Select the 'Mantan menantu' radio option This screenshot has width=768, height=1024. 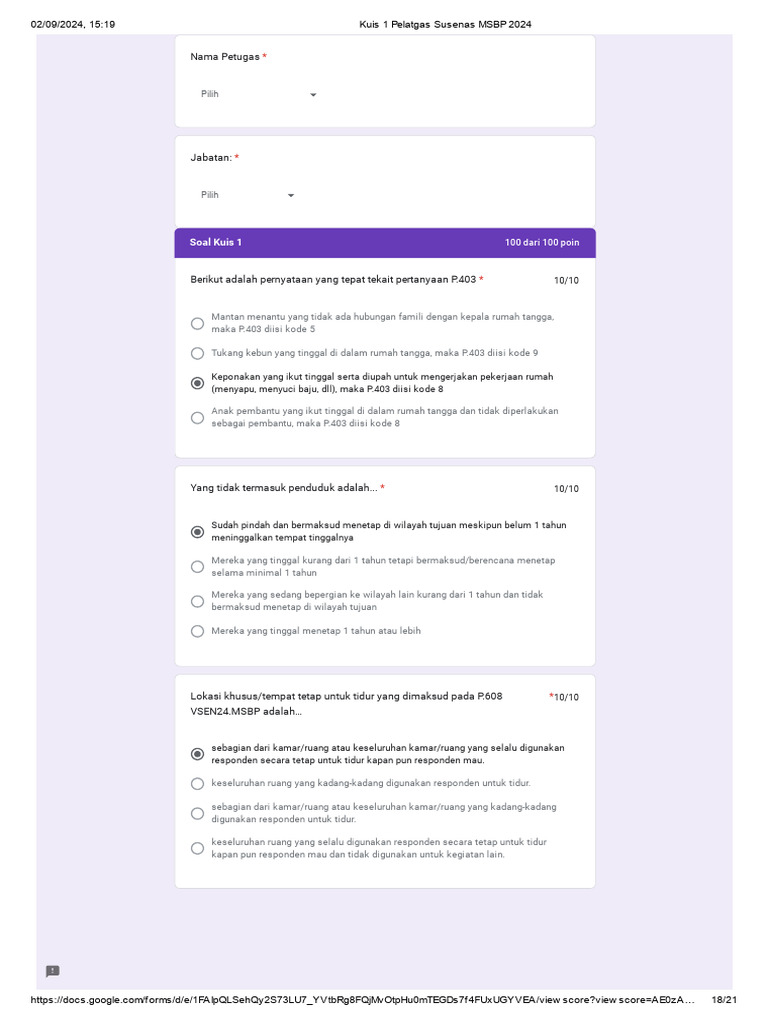pos(197,323)
